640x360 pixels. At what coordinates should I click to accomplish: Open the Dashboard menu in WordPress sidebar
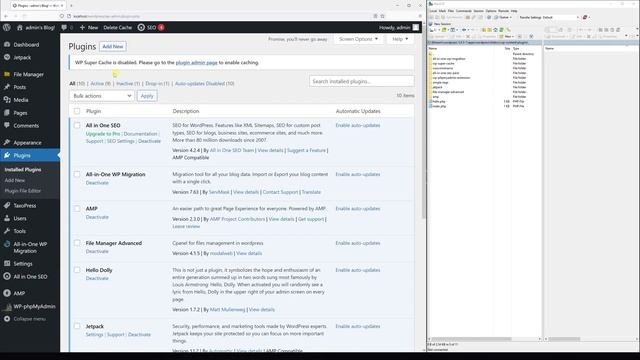coord(26,44)
